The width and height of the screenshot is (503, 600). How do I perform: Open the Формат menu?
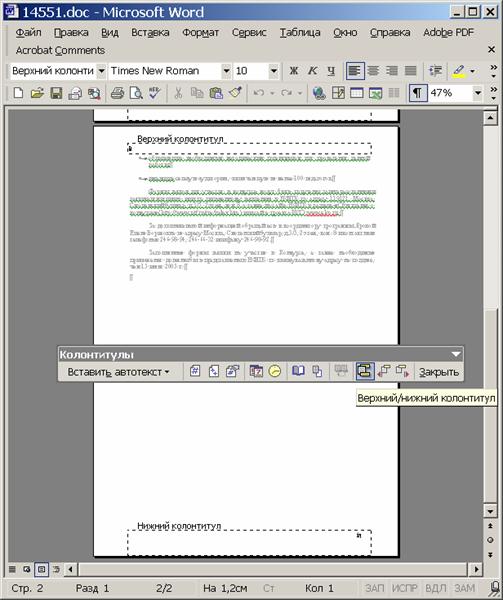click(200, 33)
